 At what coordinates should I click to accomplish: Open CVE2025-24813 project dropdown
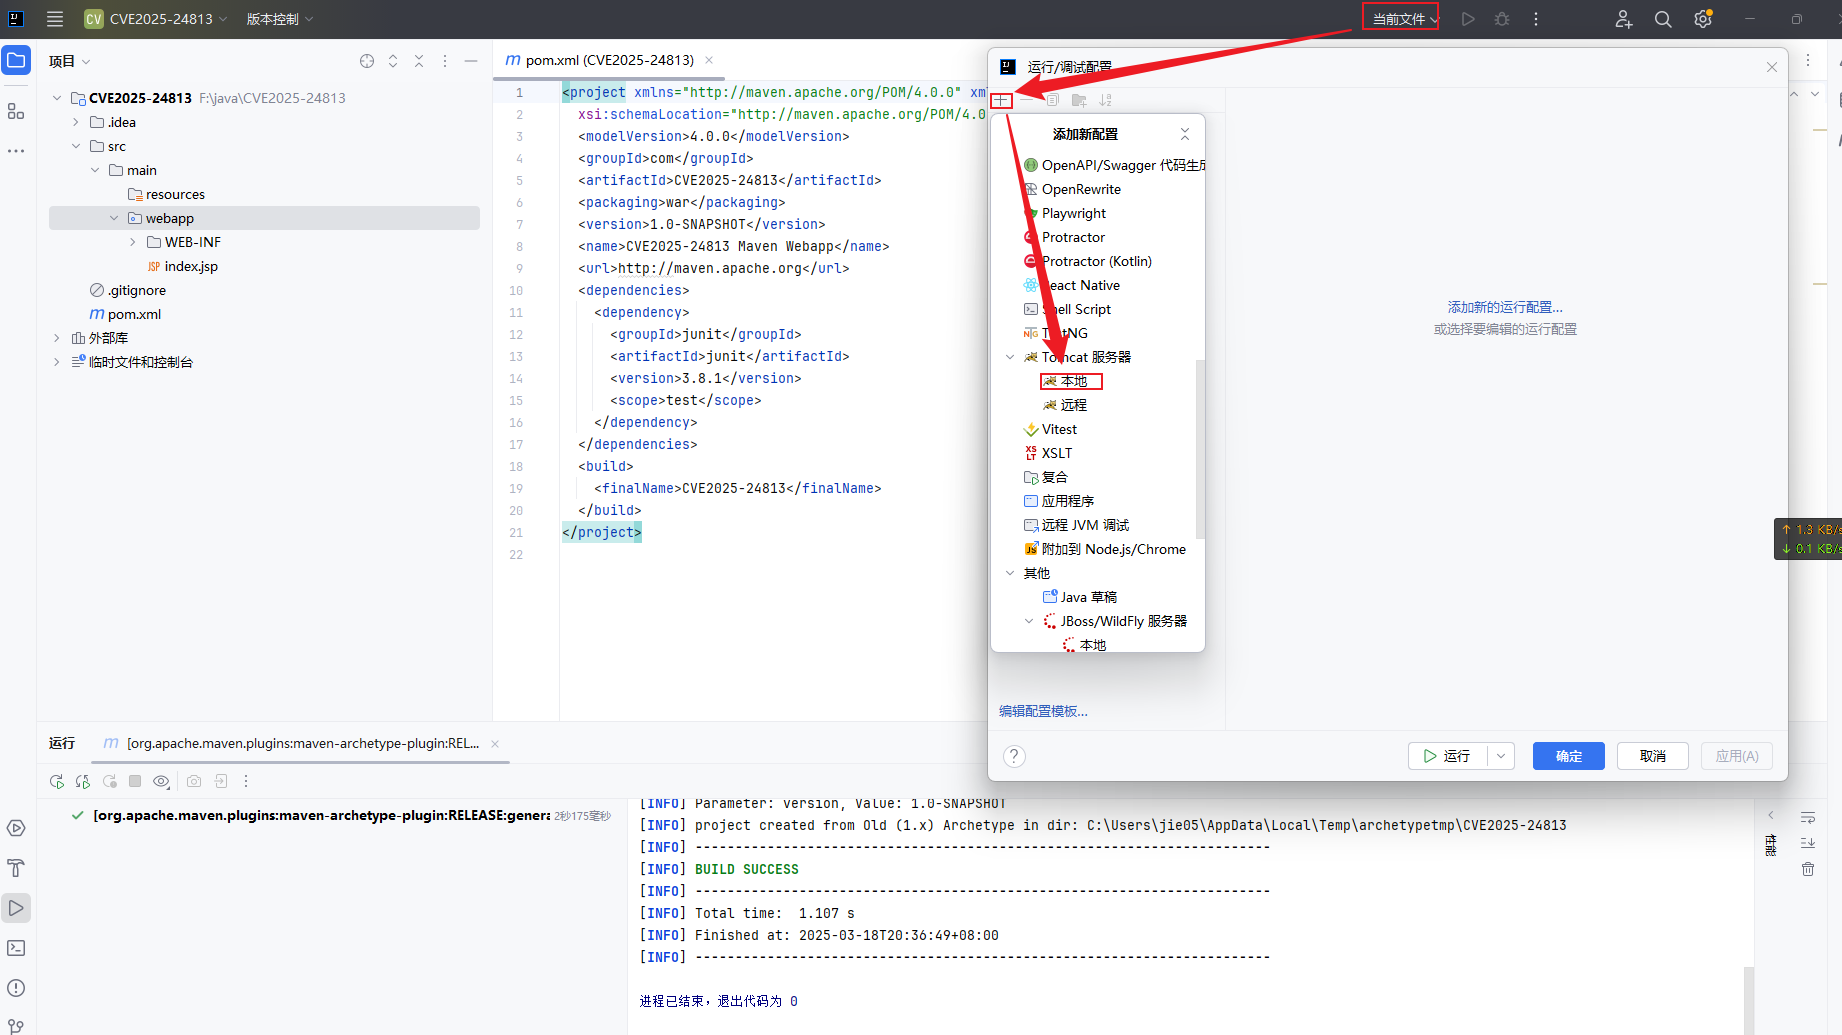tap(156, 19)
